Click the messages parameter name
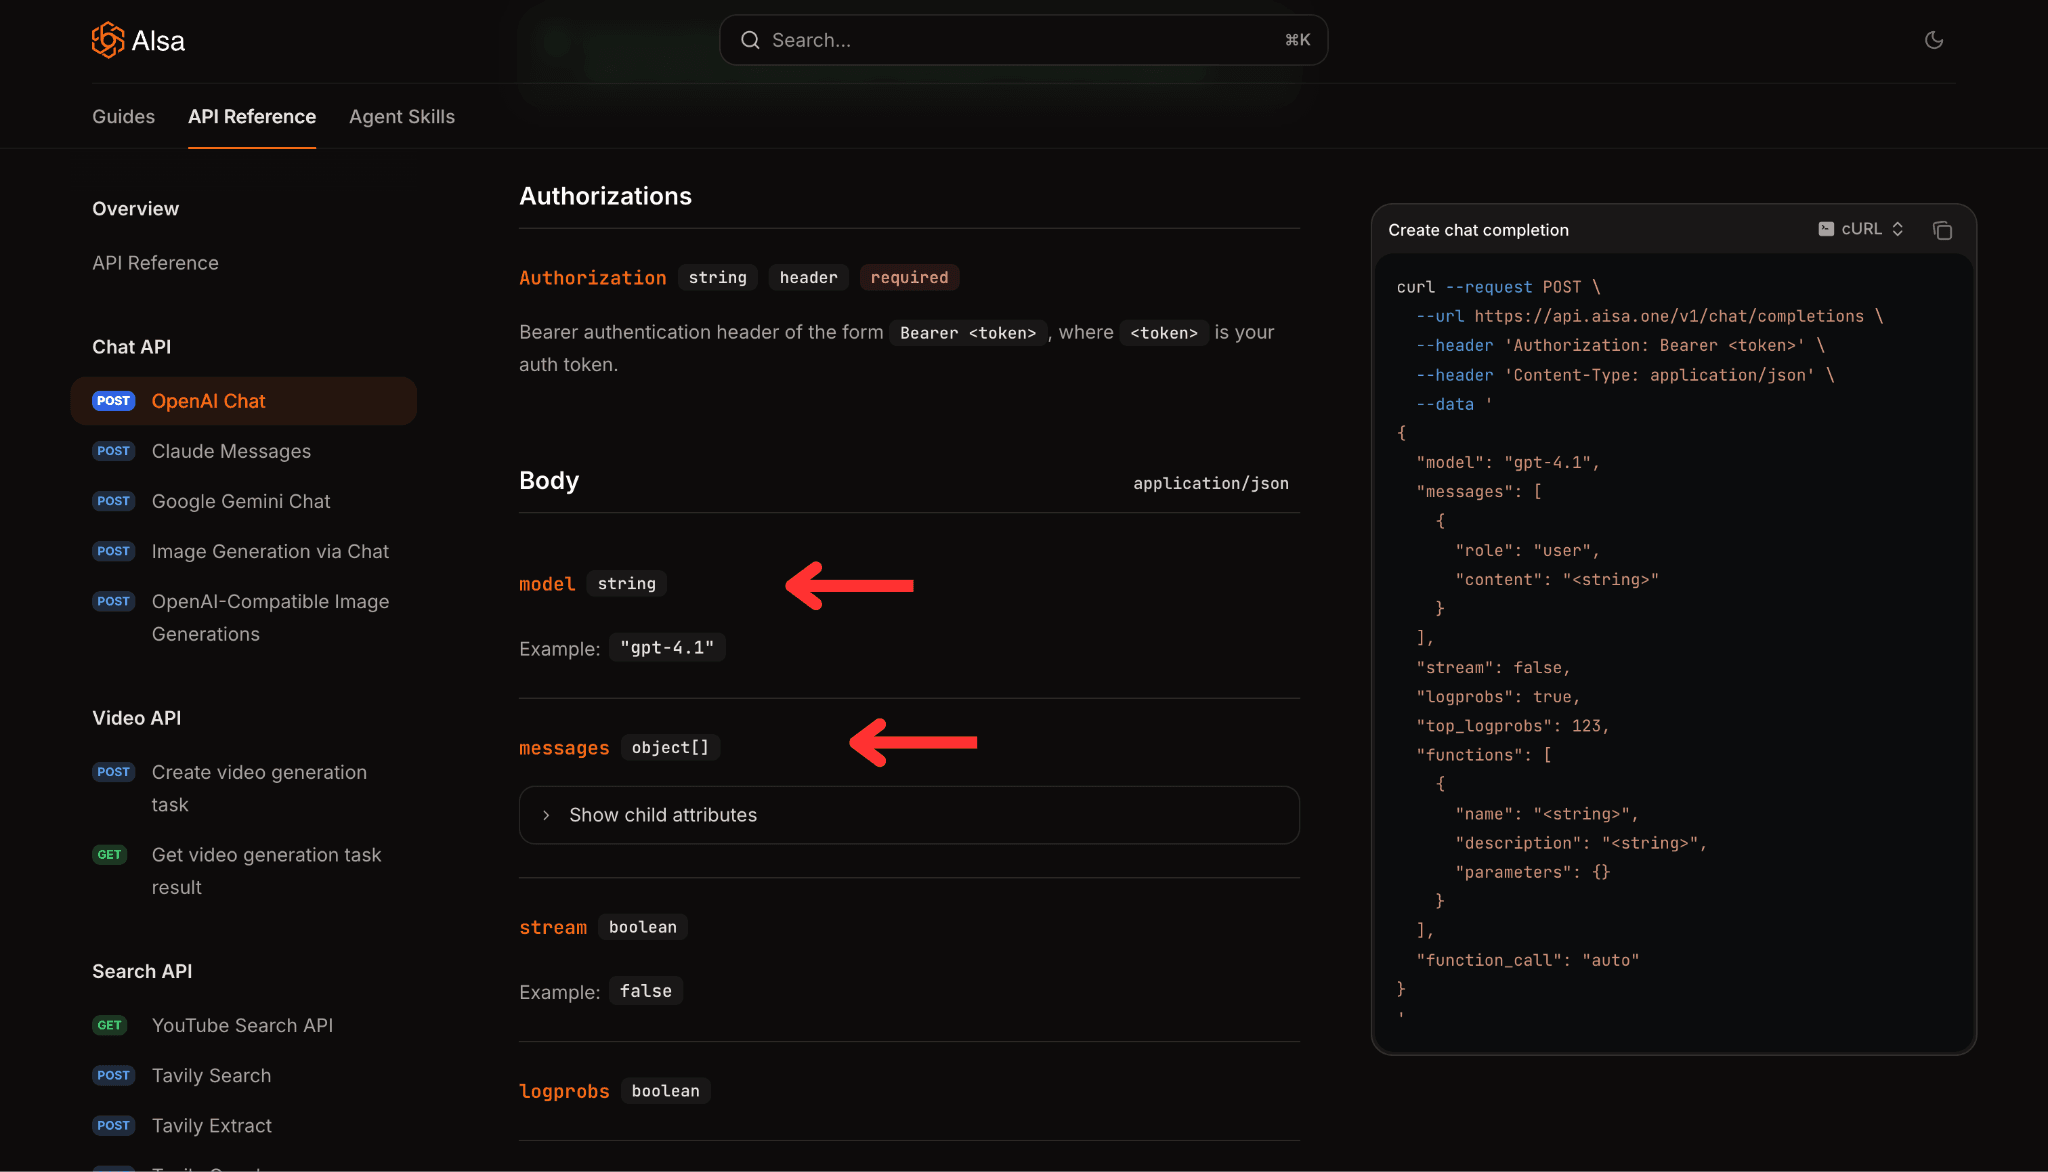The height and width of the screenshot is (1172, 2048). [x=564, y=748]
